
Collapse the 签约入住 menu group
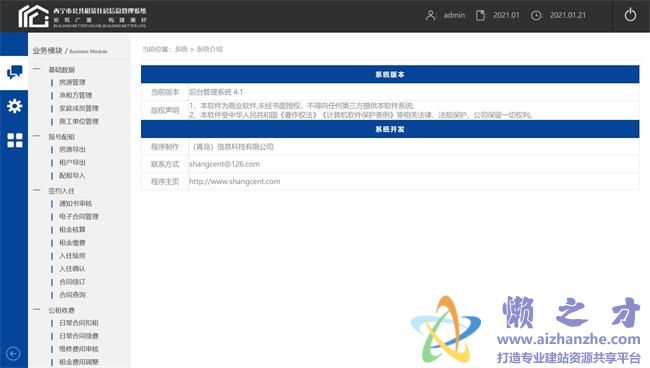[37, 191]
